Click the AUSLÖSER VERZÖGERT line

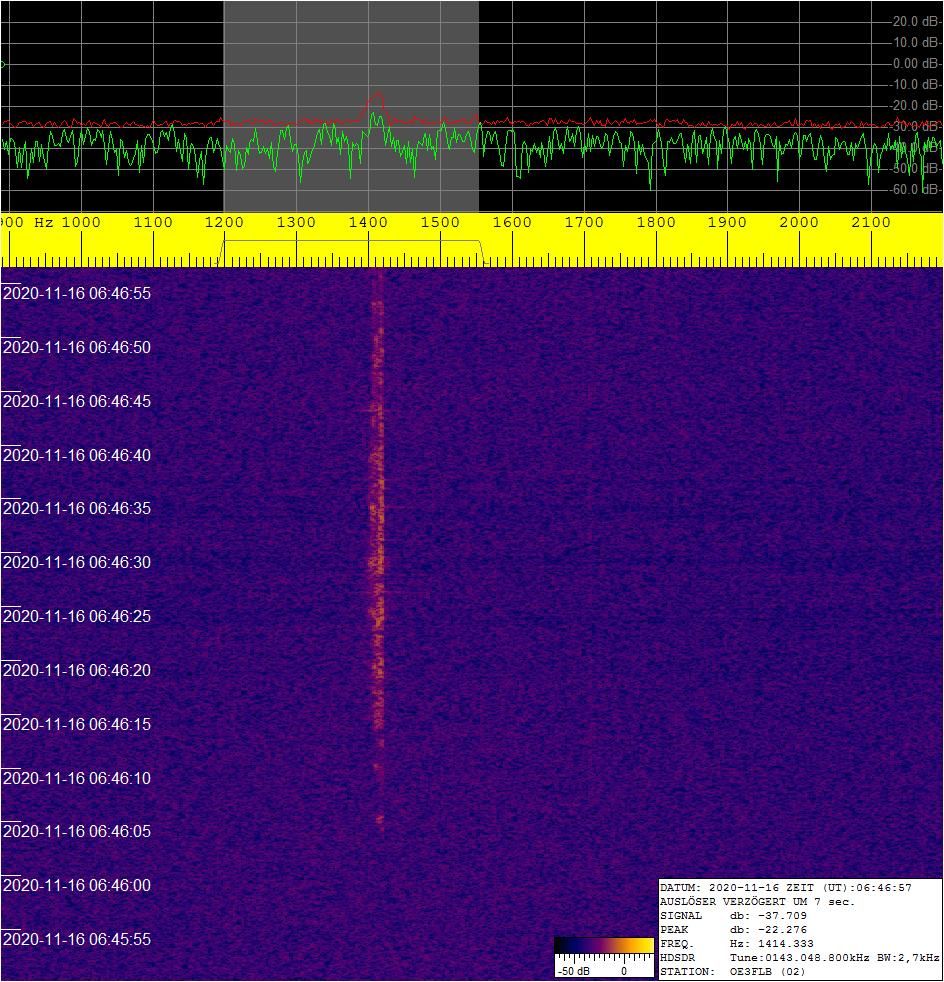click(757, 902)
